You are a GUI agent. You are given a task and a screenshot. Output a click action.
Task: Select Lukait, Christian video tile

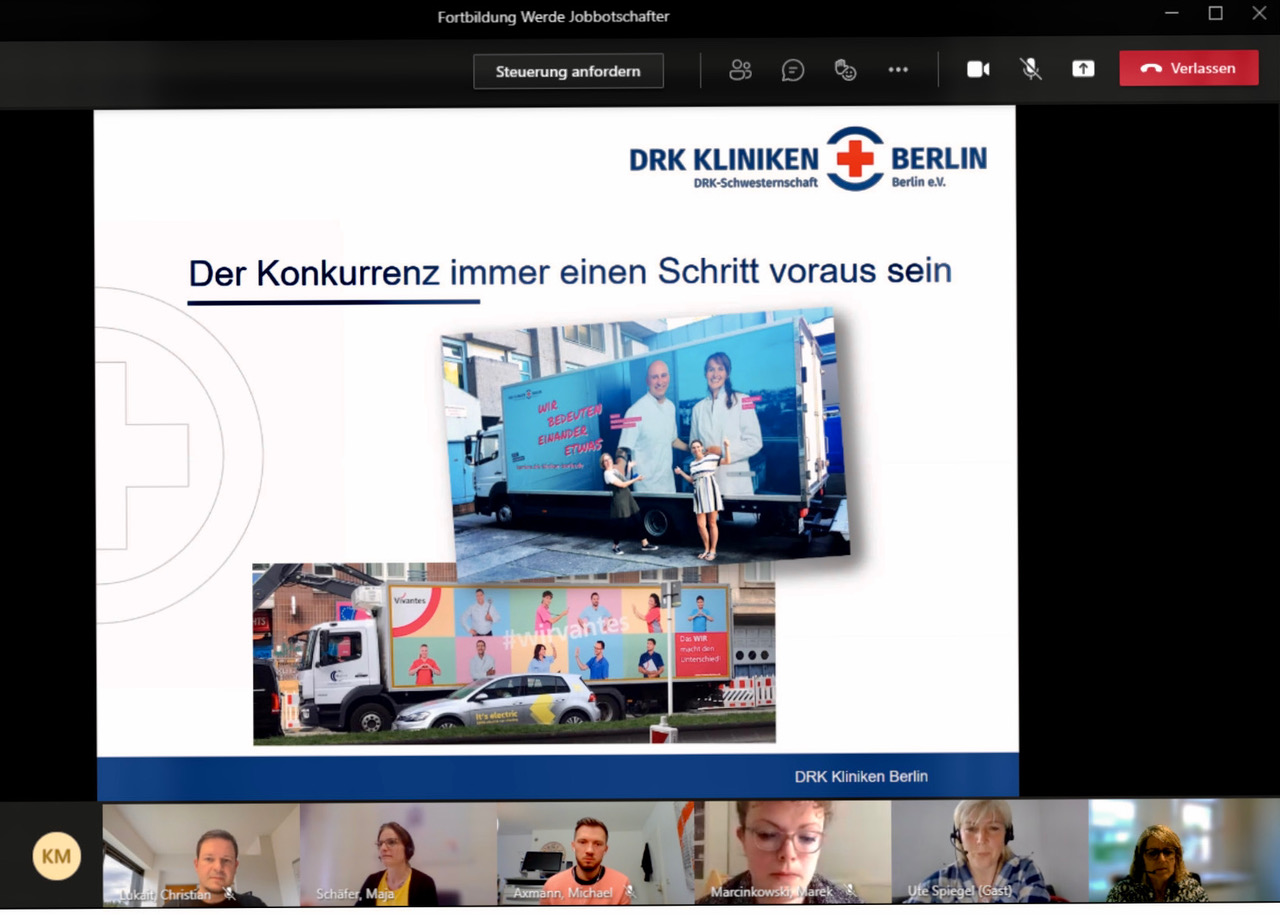coord(201,853)
